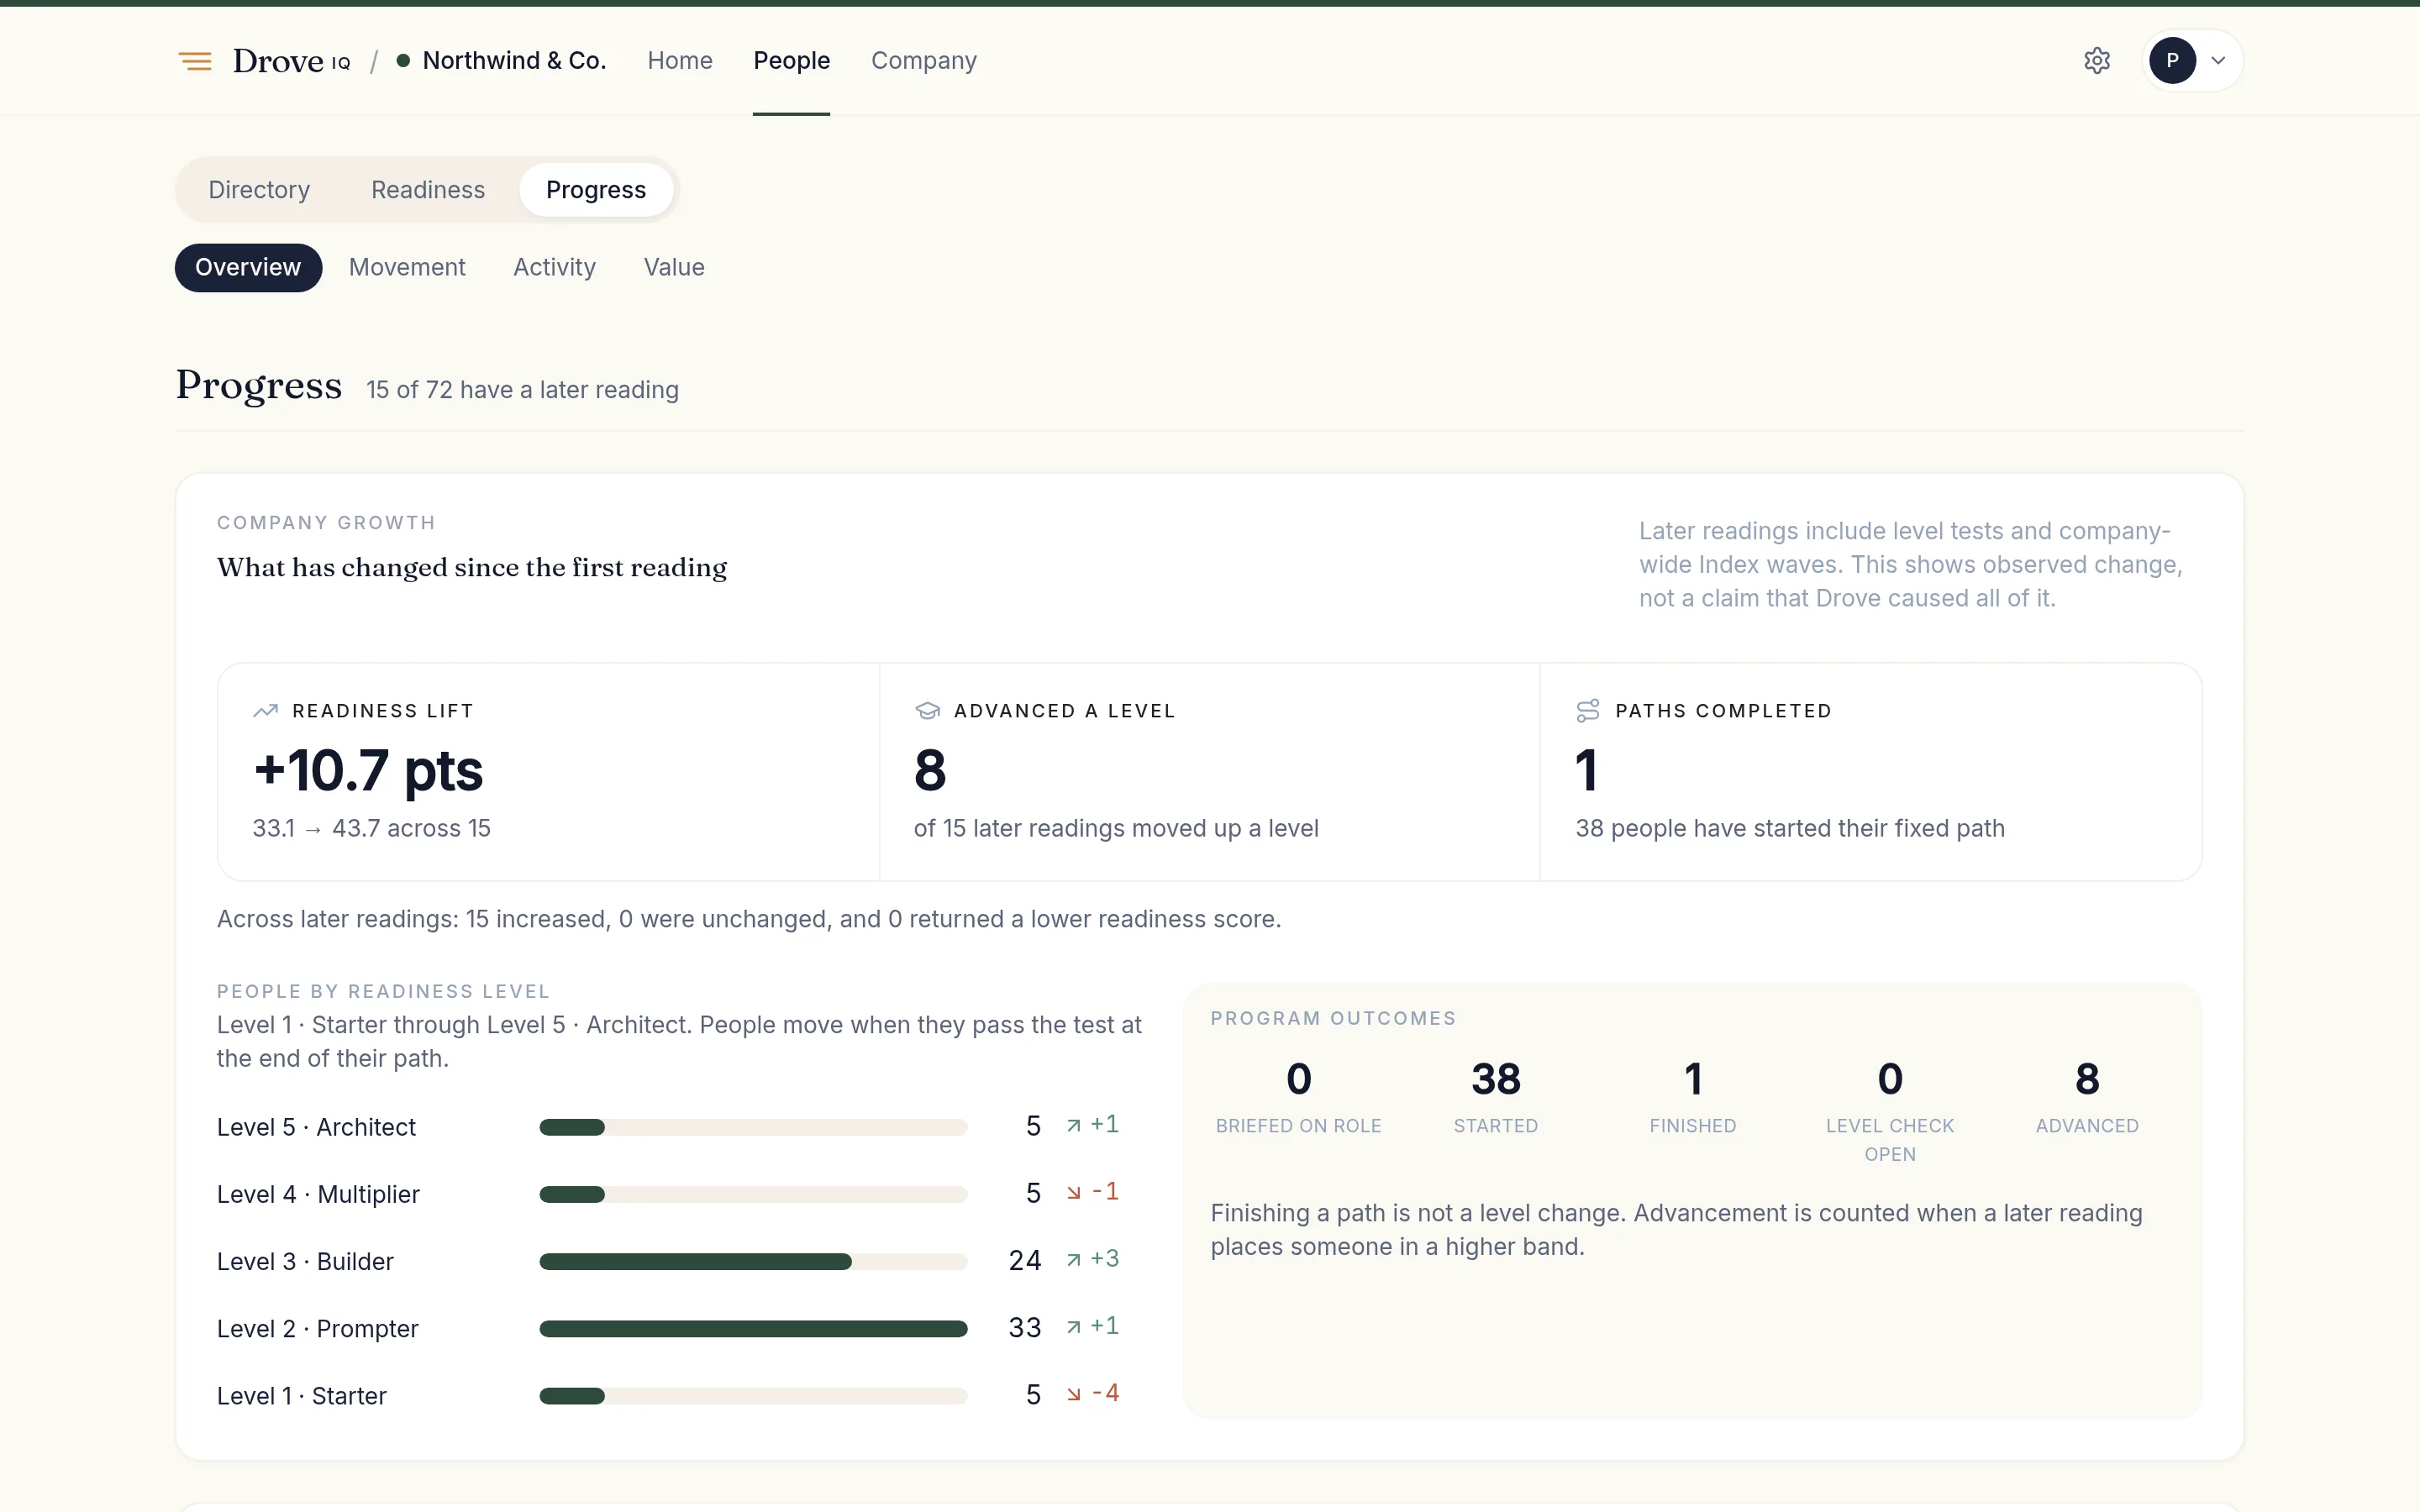This screenshot has width=2420, height=1512.
Task: Click the down arrow beside Level 1 Starter -4
Action: coord(1073,1394)
